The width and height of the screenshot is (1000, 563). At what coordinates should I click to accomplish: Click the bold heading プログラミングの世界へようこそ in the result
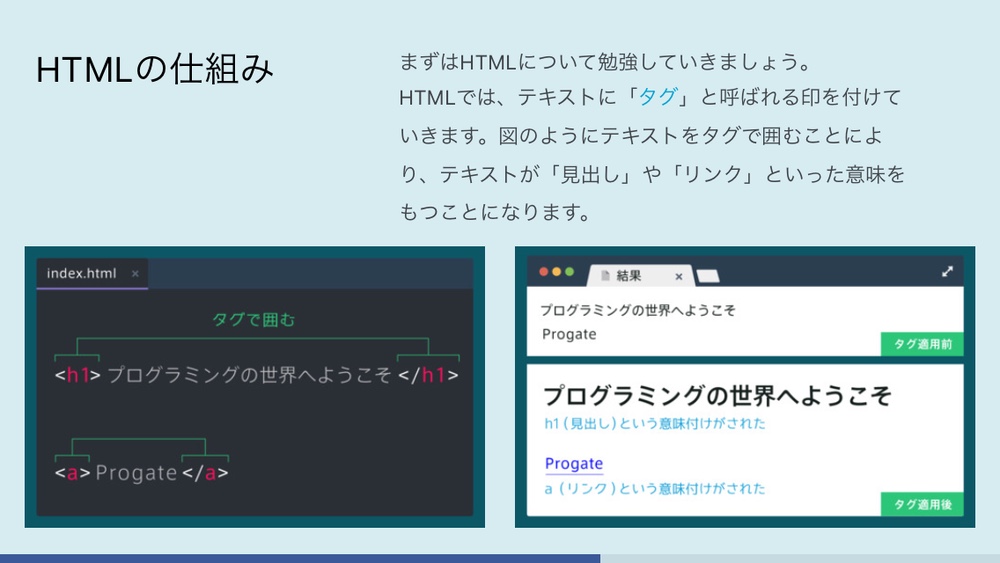tap(717, 394)
